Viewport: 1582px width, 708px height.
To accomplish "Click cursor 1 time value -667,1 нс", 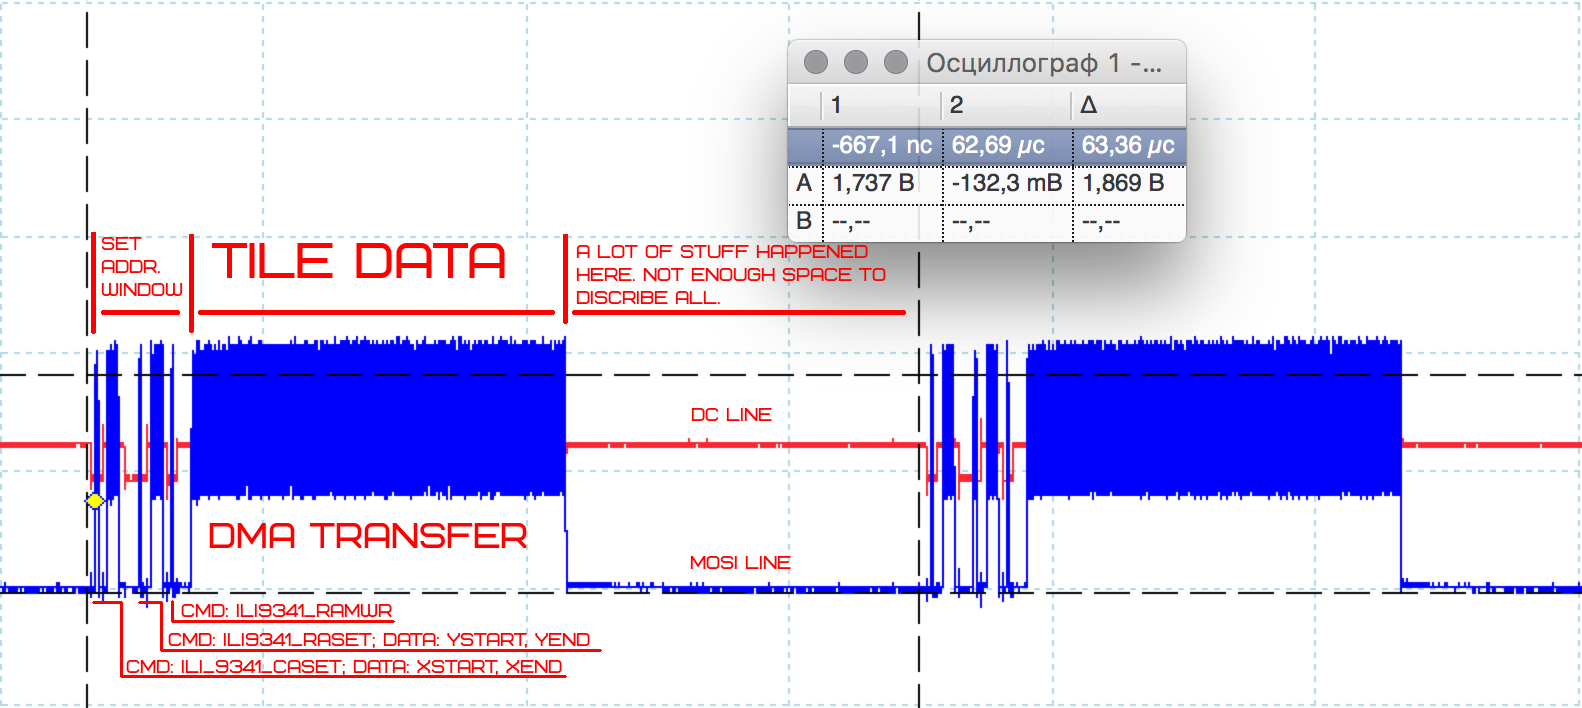I will pos(882,146).
